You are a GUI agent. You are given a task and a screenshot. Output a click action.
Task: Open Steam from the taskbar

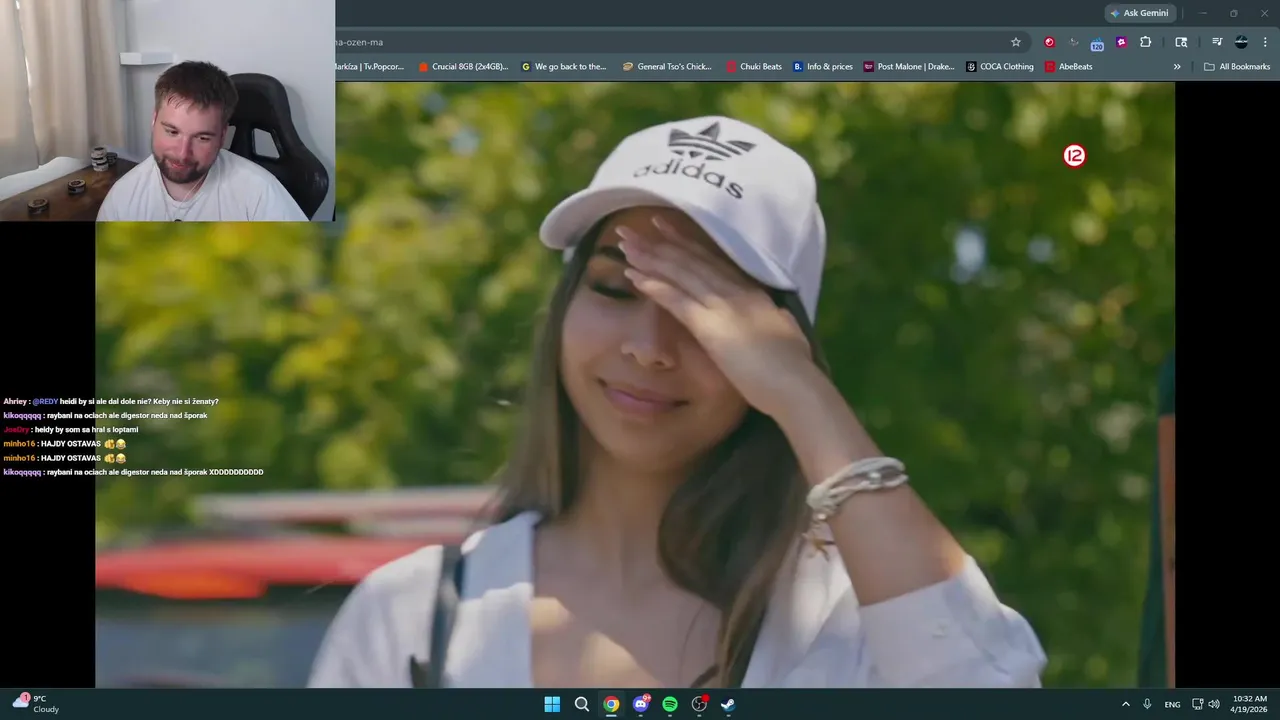[x=728, y=704]
